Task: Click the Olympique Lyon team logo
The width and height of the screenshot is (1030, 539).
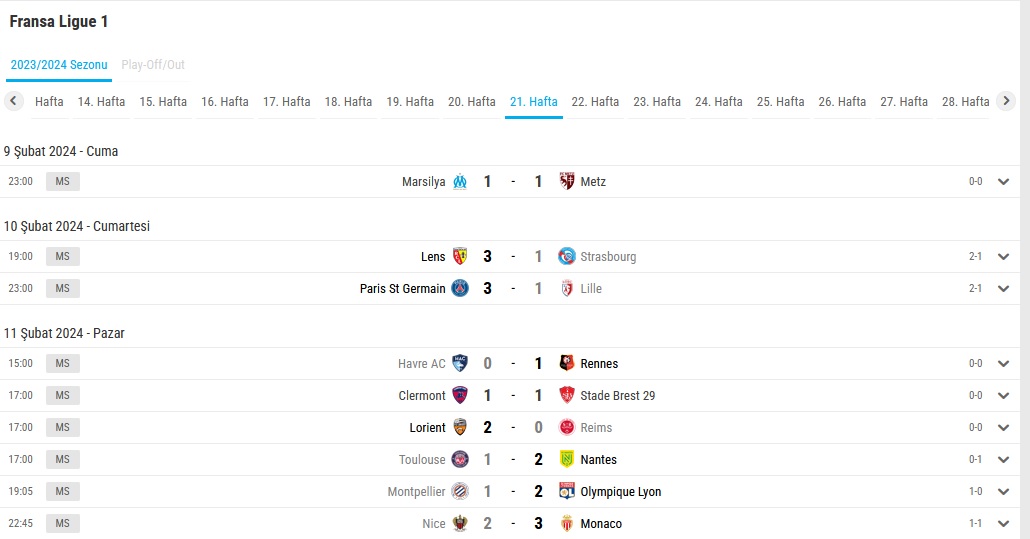Action: coord(567,491)
